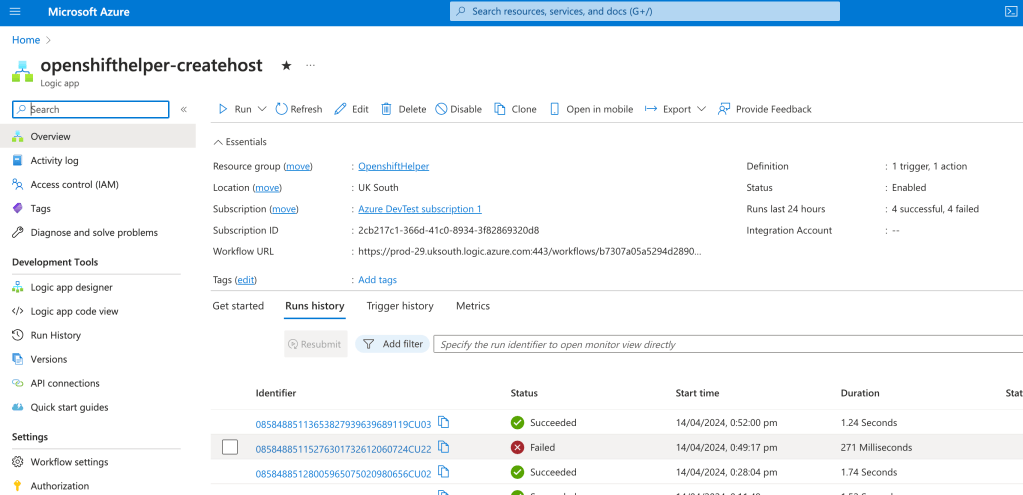The height and width of the screenshot is (495, 1023).
Task: Favorite the logic app with the star icon
Action: [x=286, y=65]
